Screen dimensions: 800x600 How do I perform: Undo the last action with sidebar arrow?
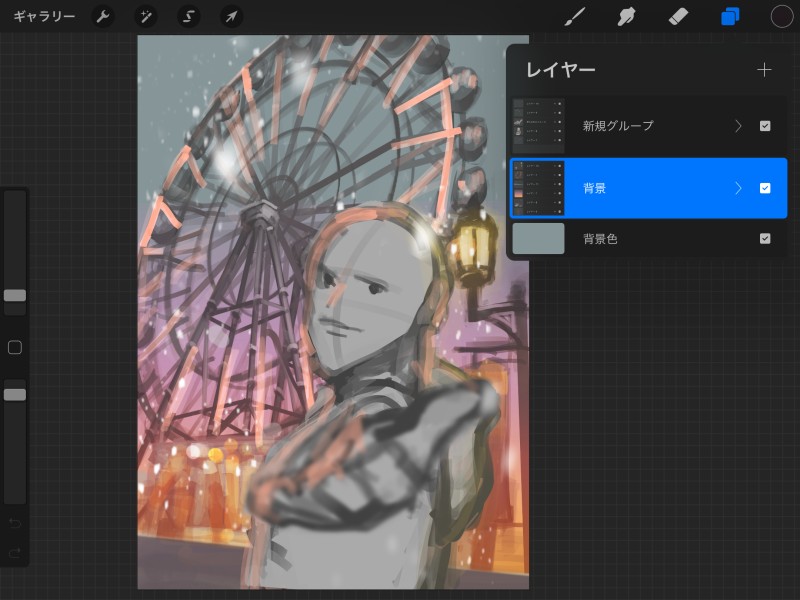click(x=15, y=523)
